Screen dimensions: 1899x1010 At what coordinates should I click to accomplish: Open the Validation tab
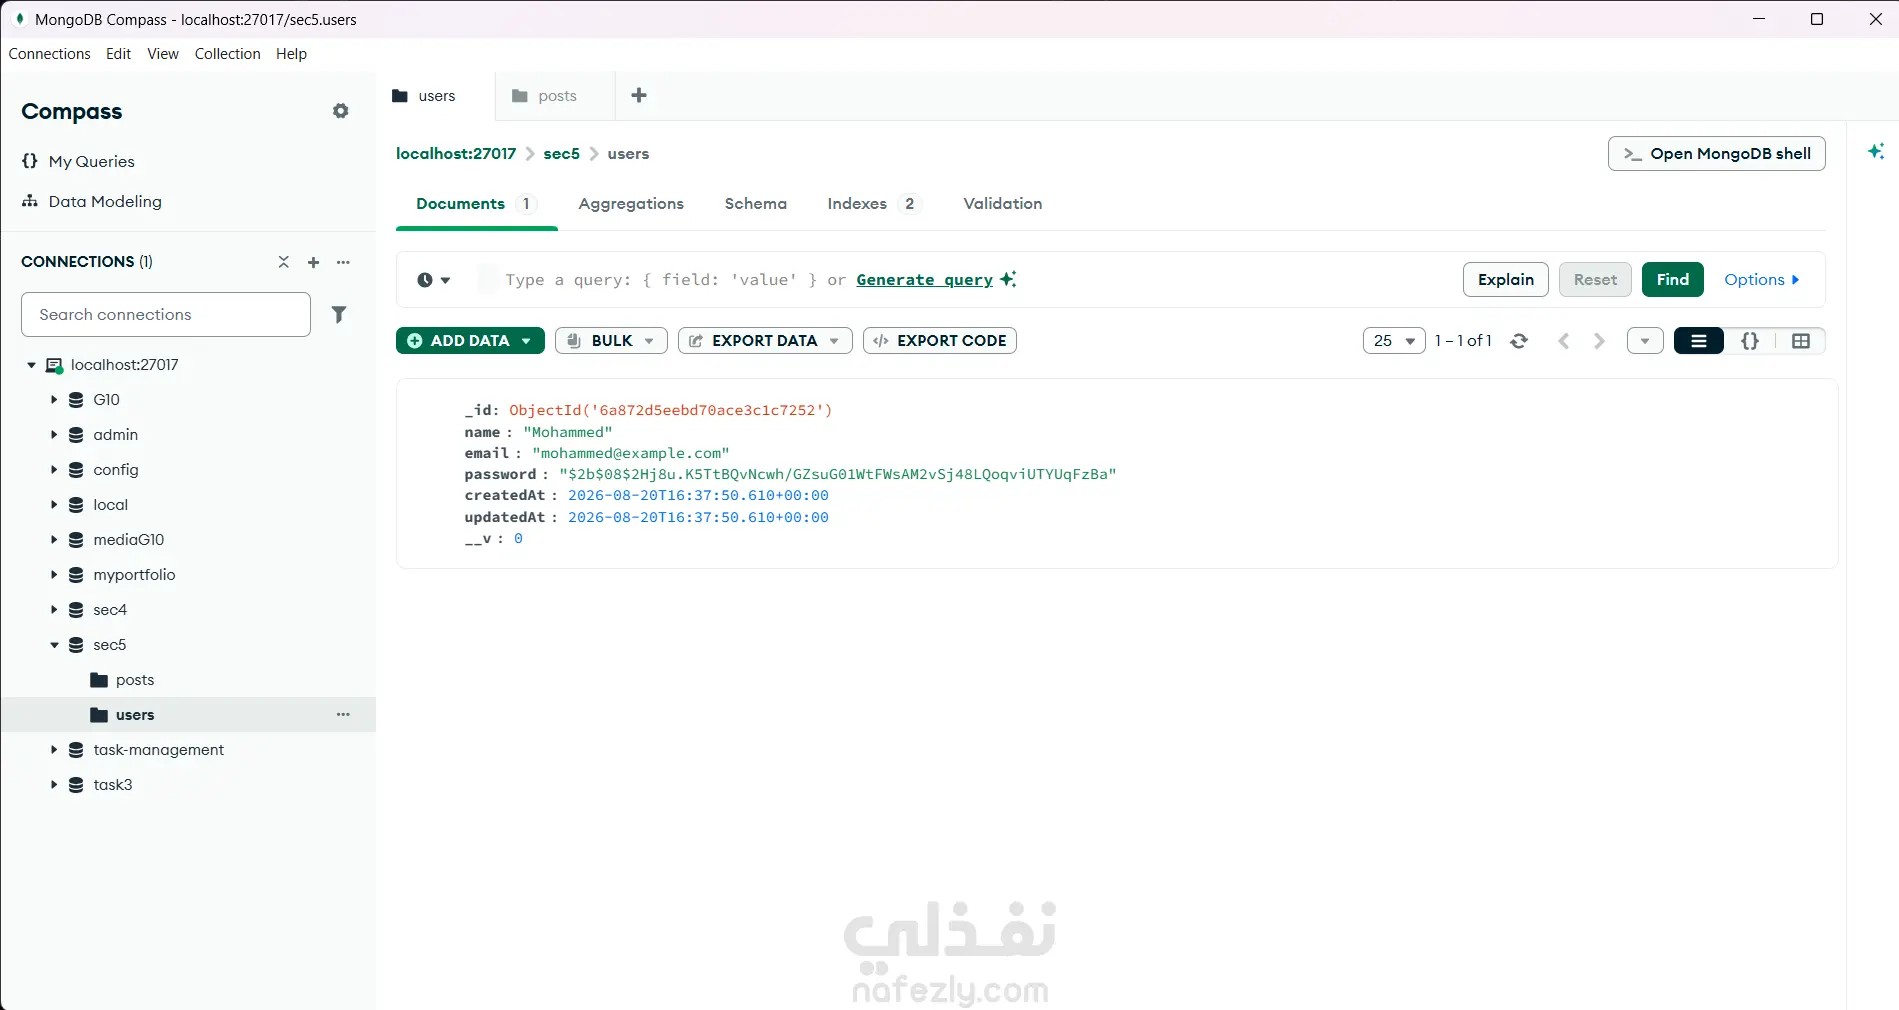1003,204
